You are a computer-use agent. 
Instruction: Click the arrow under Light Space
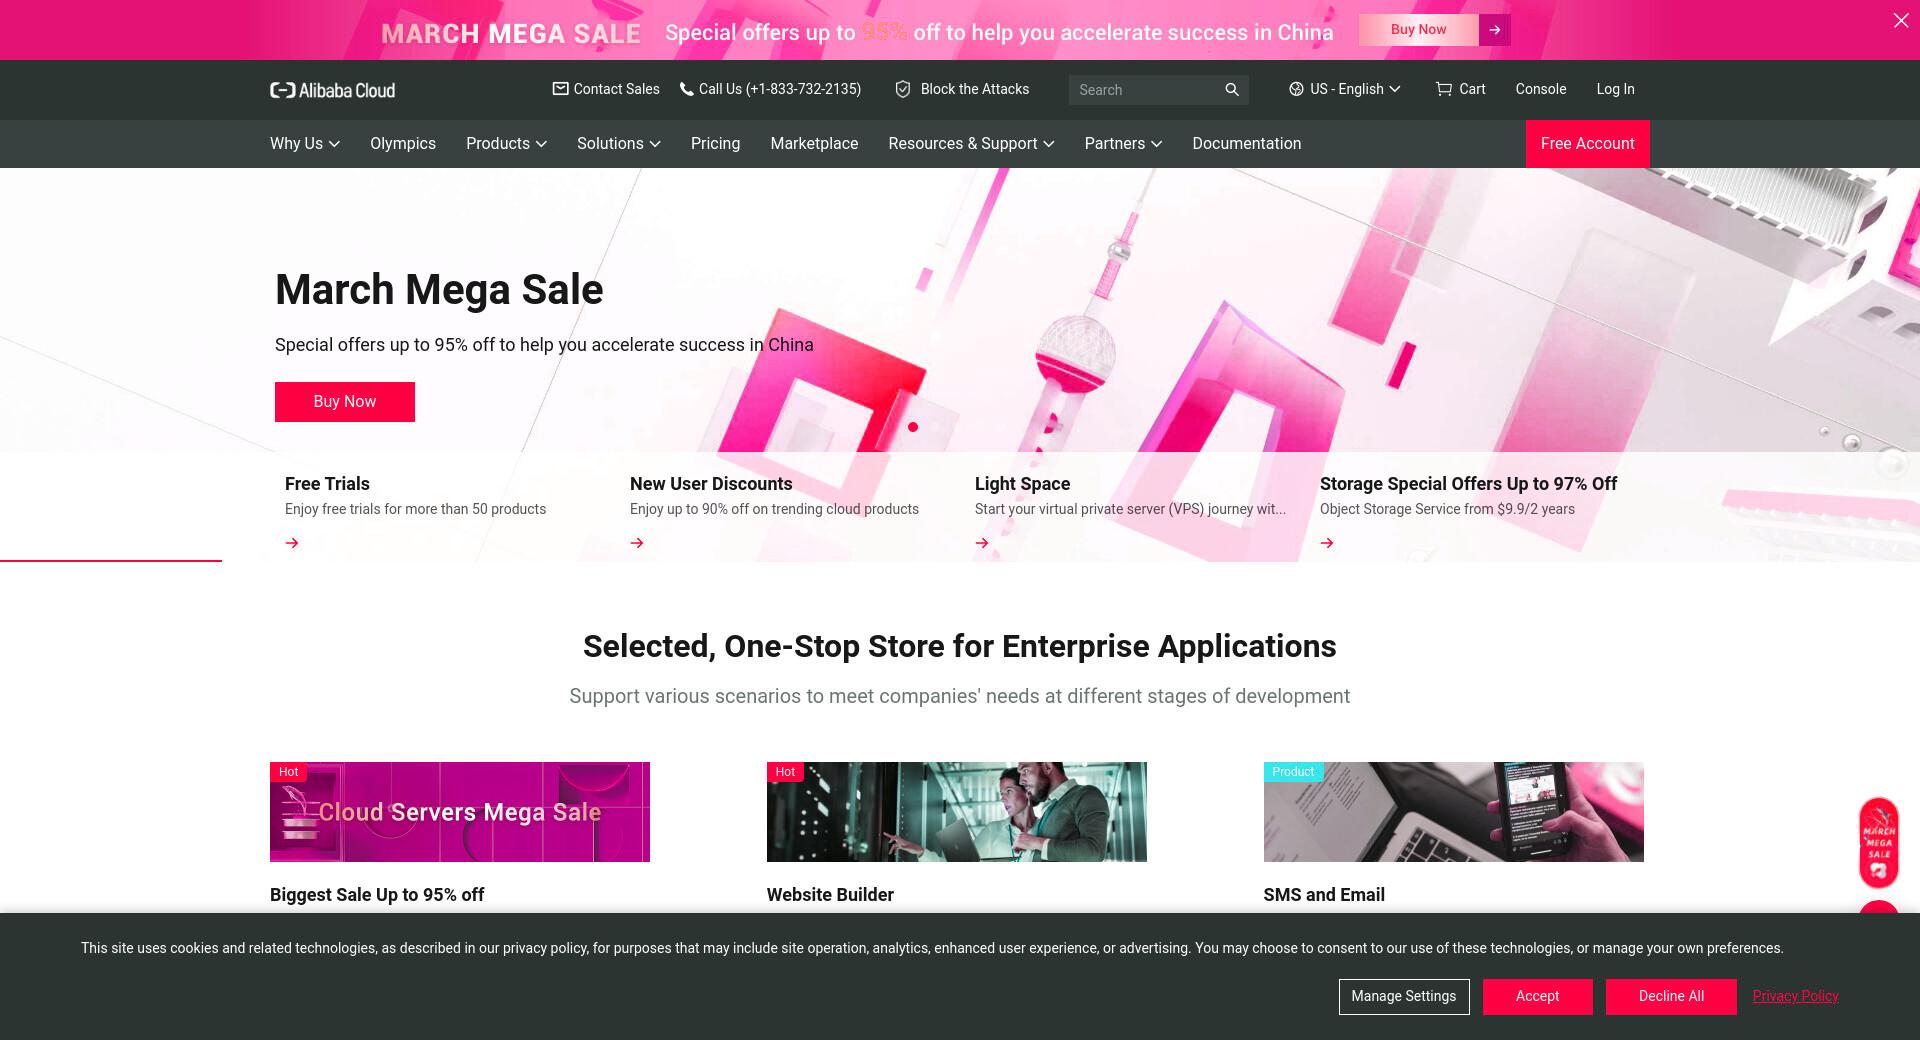982,543
